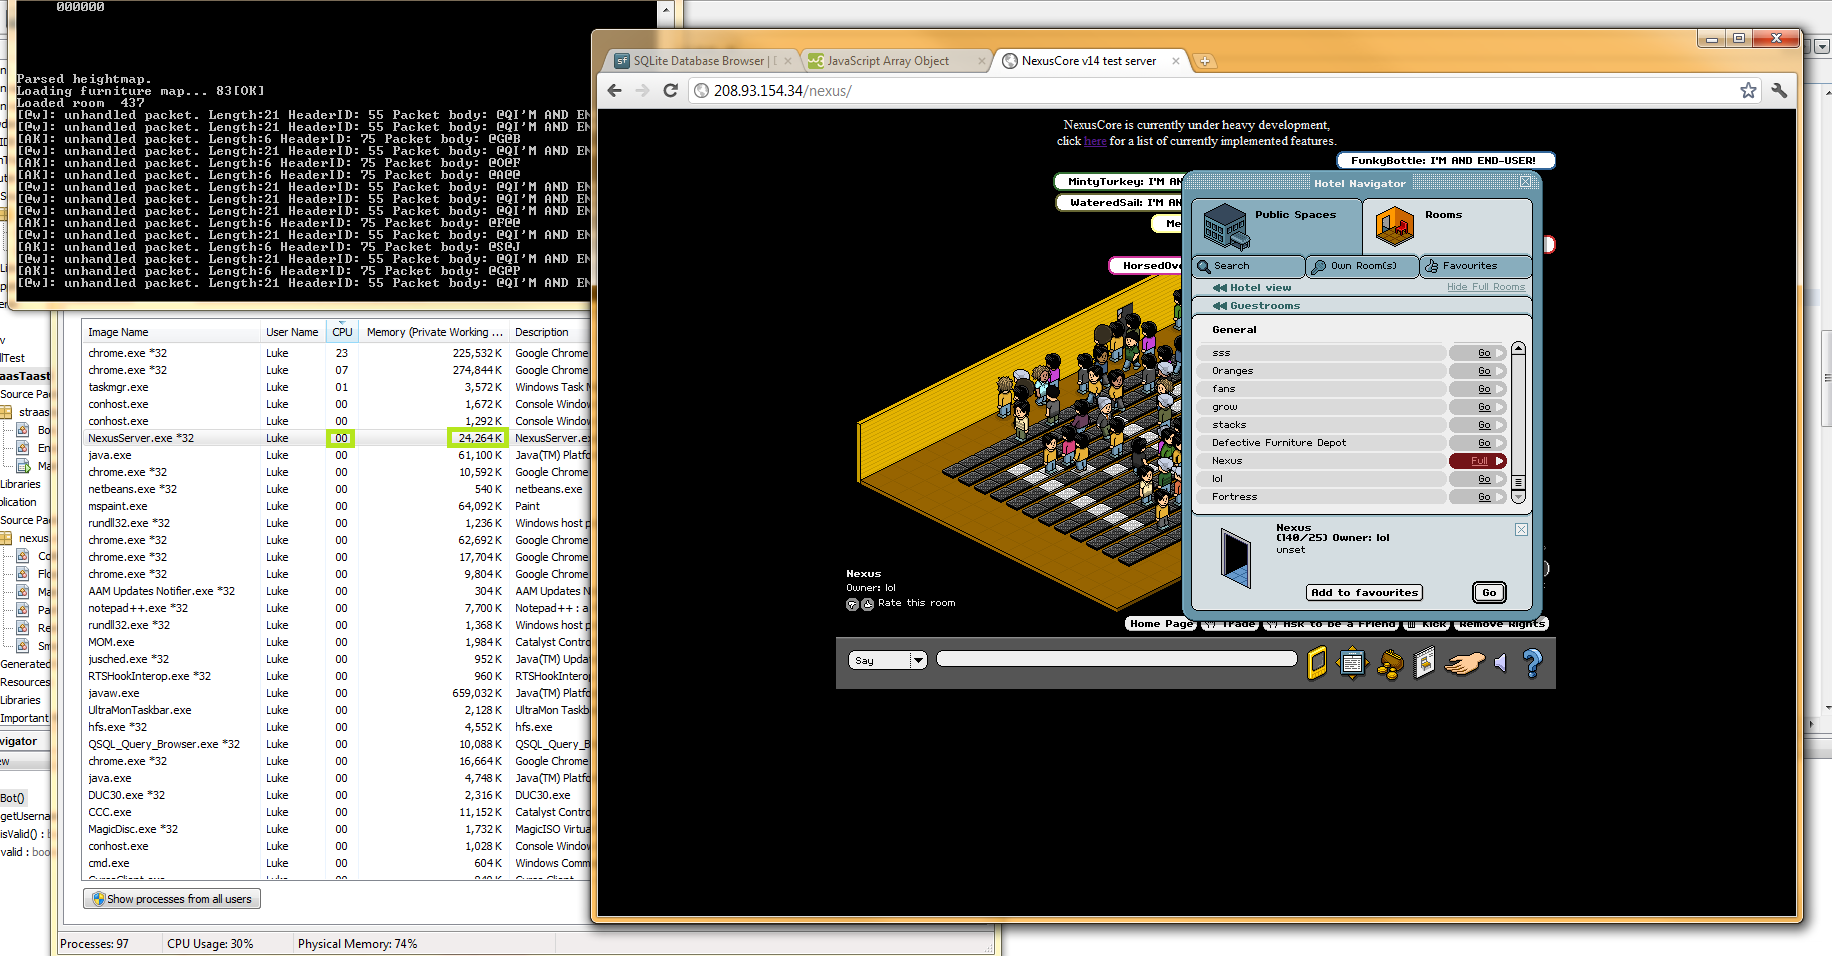The height and width of the screenshot is (956, 1832).
Task: Click thumbs-up icon on Favourites tab
Action: tap(1431, 266)
